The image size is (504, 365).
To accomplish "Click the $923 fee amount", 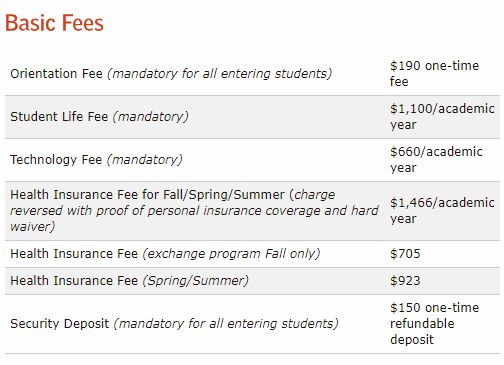I will pos(405,281).
